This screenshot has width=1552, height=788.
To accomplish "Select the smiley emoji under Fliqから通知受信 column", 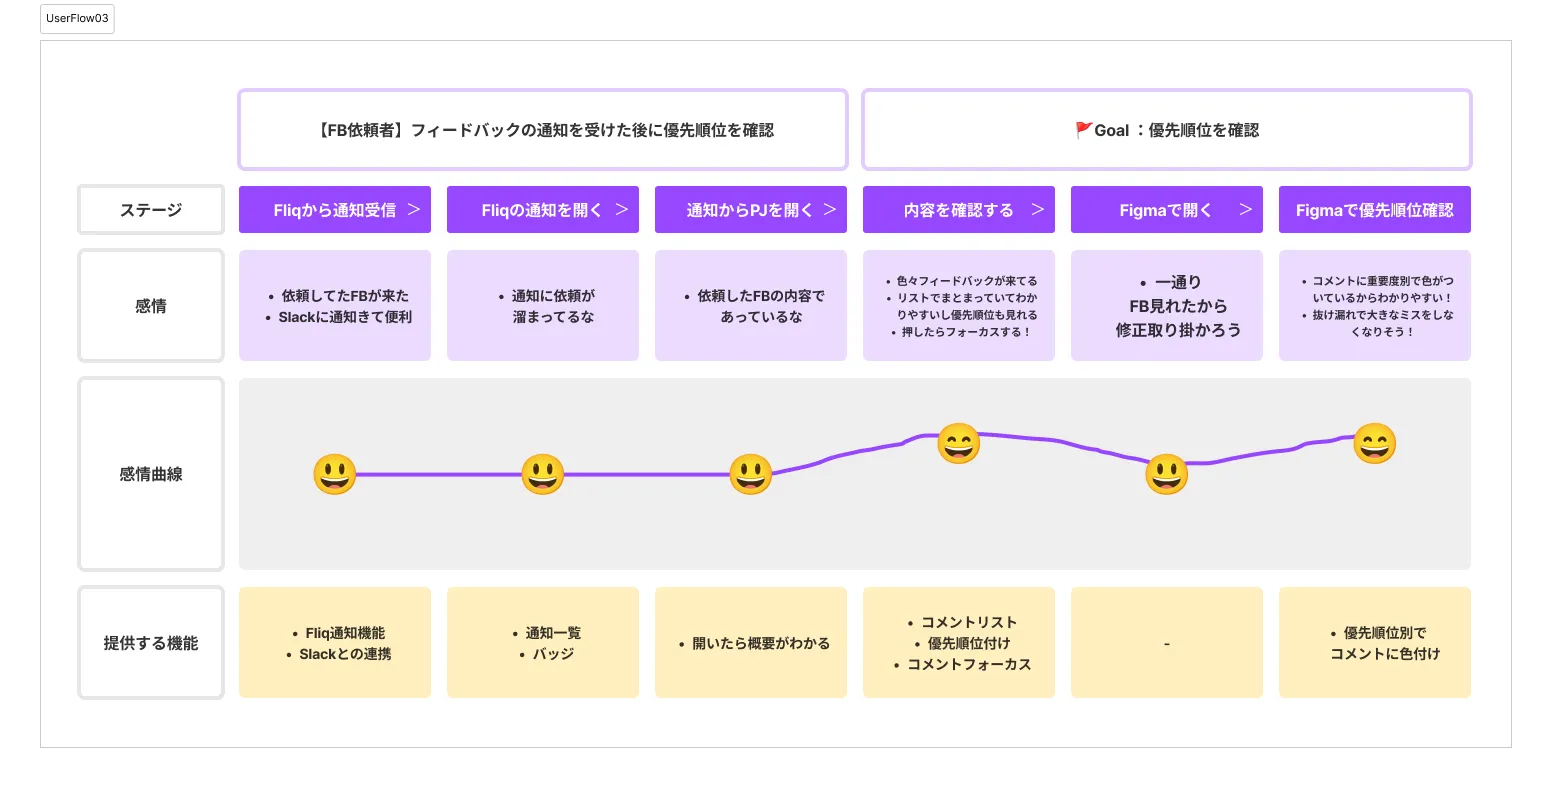I will pyautogui.click(x=335, y=474).
